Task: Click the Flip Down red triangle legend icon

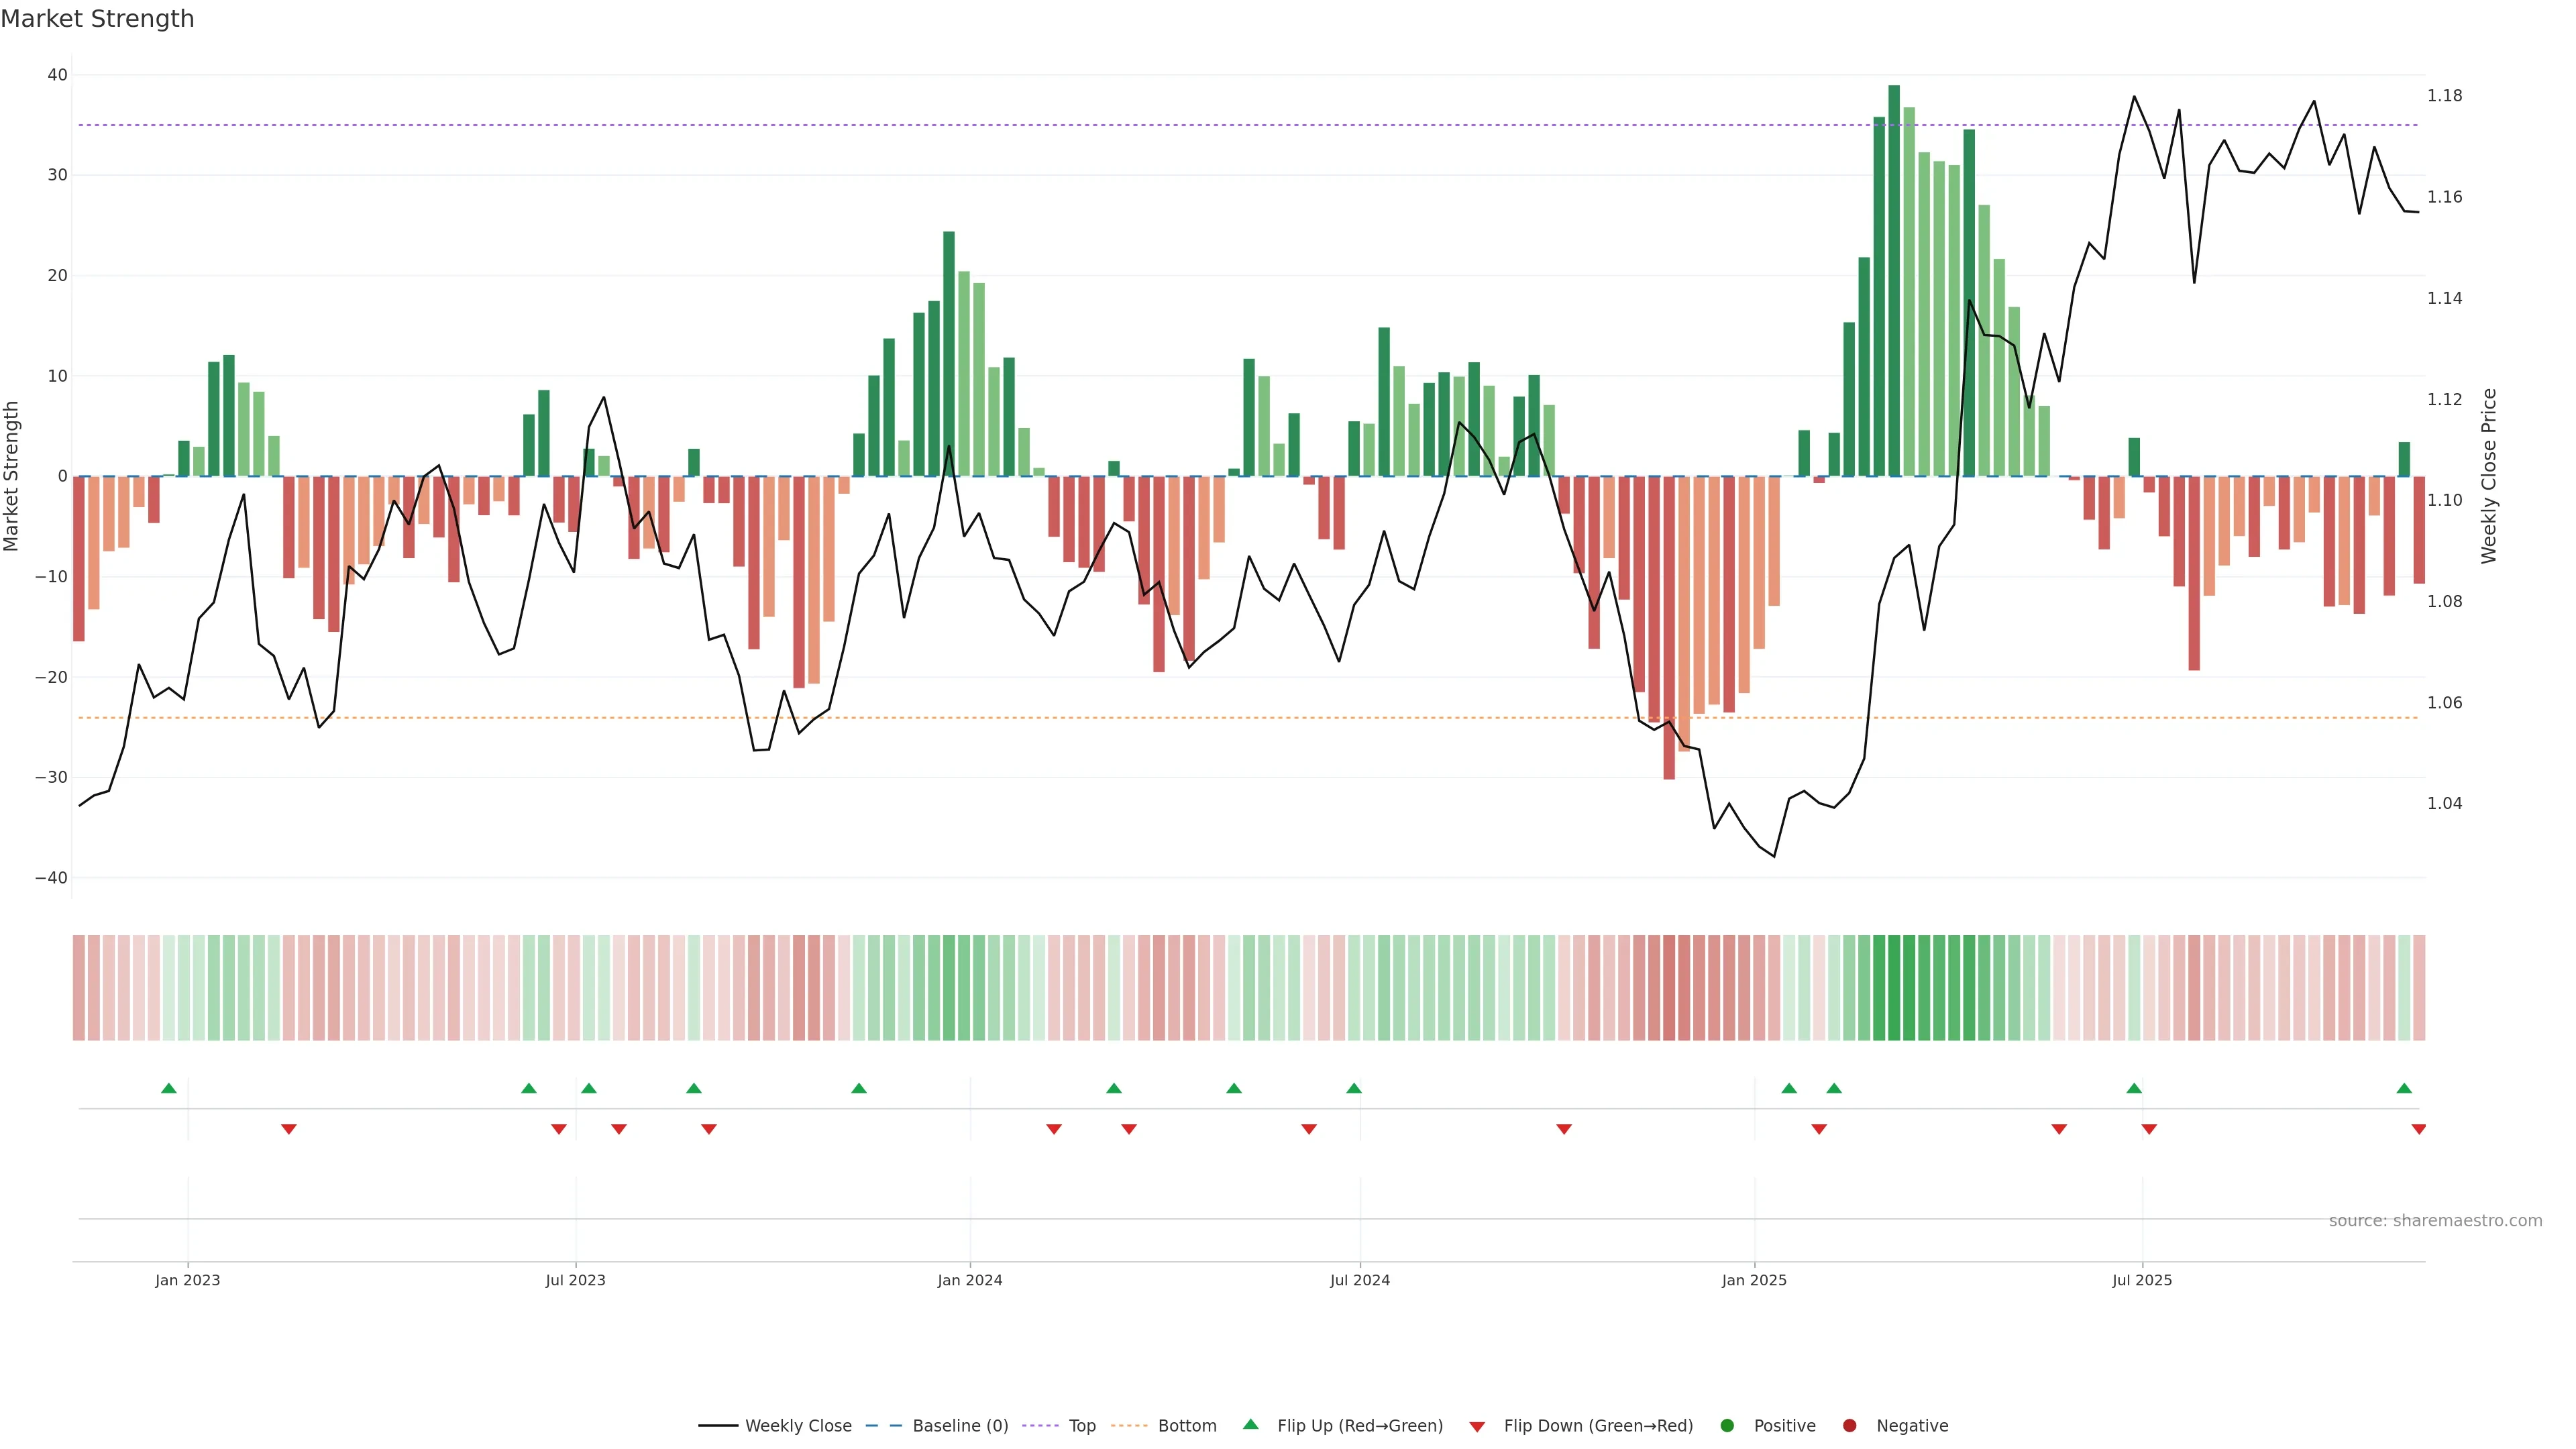Action: point(1477,1427)
